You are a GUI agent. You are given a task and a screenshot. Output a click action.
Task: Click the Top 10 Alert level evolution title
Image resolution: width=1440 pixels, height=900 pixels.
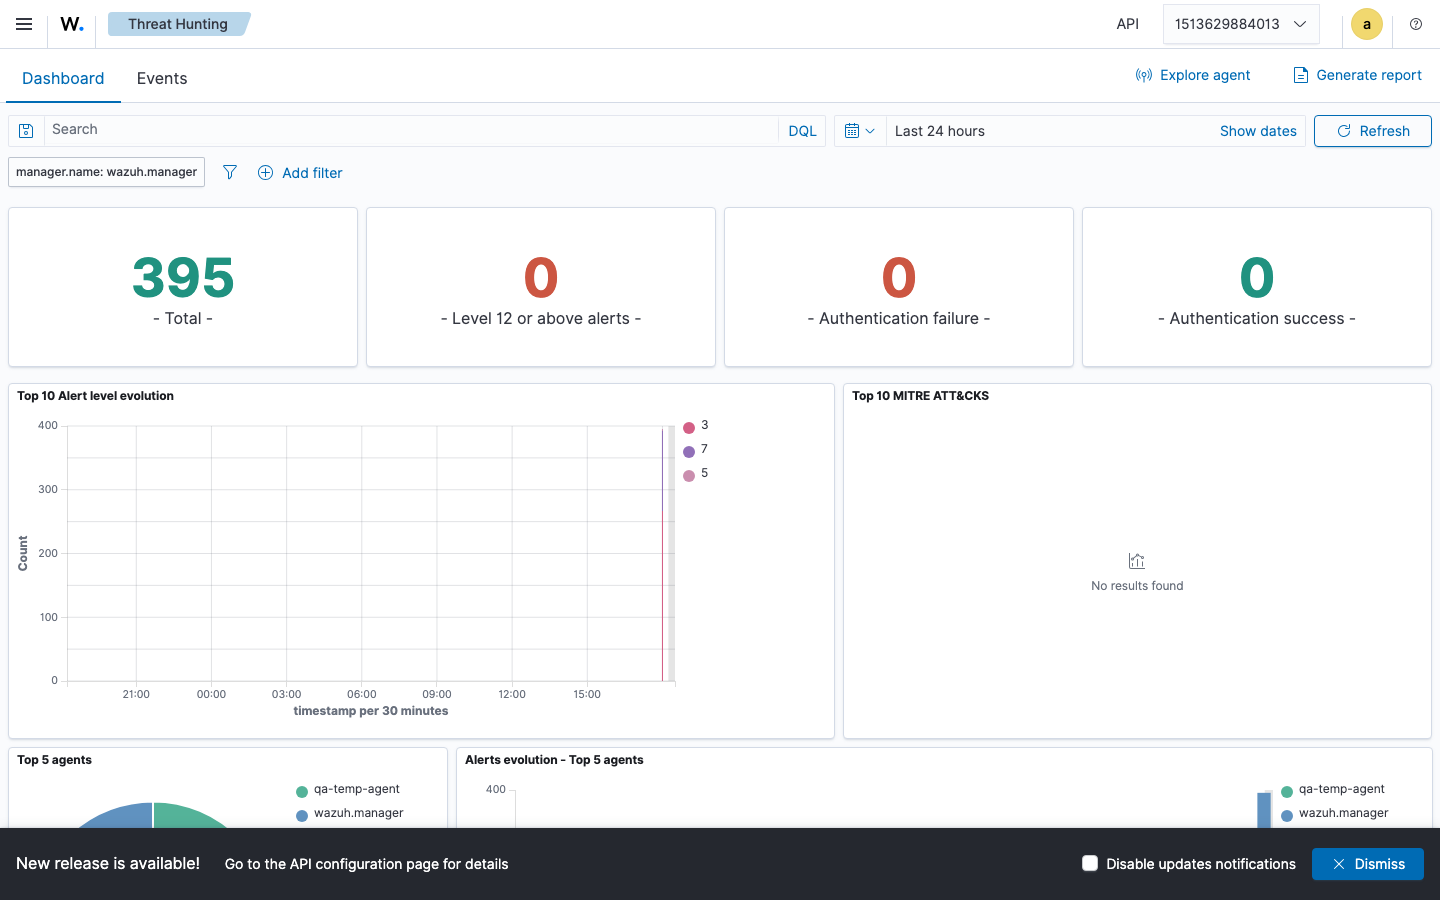[x=95, y=396]
